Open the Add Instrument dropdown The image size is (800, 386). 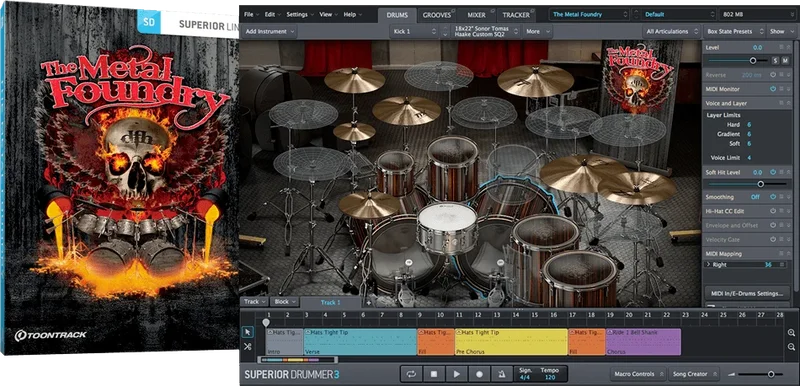[269, 32]
